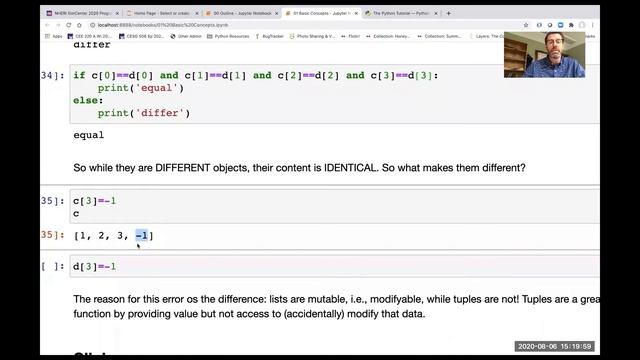The image size is (640, 360).
Task: Open the 'Other Admin' bookmark
Action: point(186,36)
